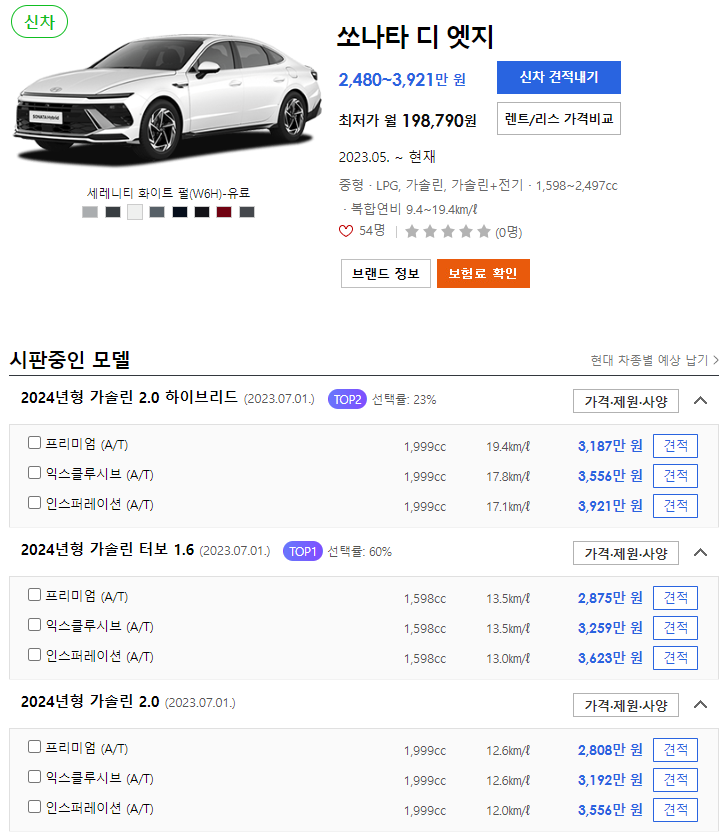Image resolution: width=728 pixels, height=836 pixels.
Task: Click the heart like icon
Action: [346, 231]
